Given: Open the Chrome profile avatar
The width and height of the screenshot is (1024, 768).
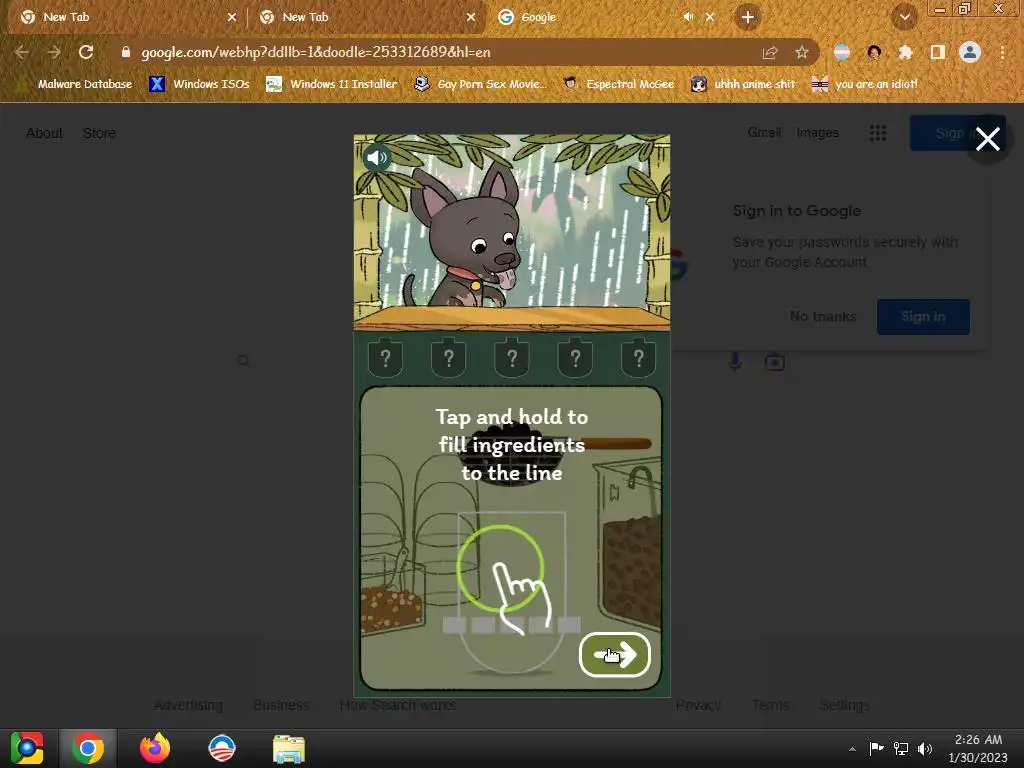Looking at the screenshot, I should (x=970, y=52).
